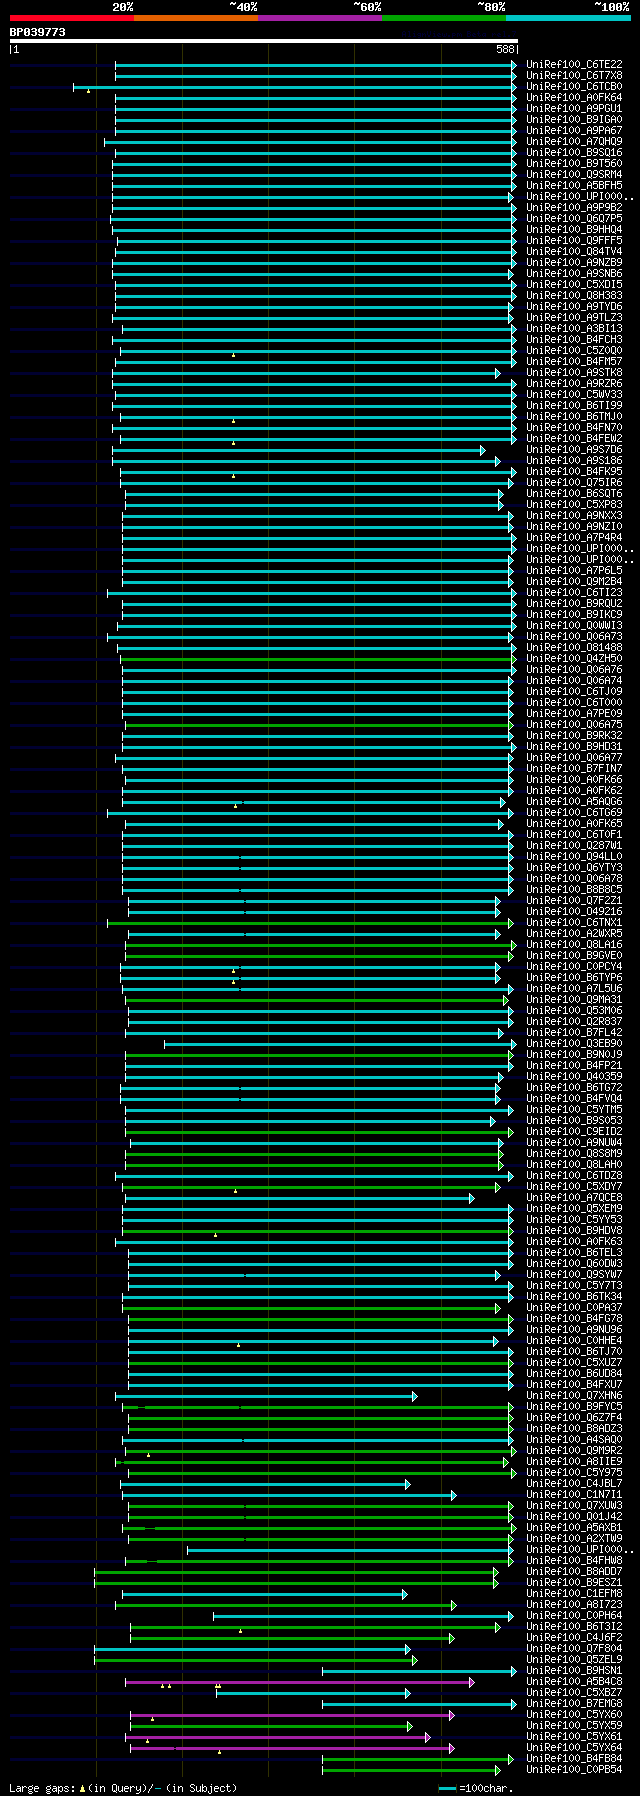This screenshot has width=640, height=1796.
Task: Click the 588 query end position
Action: pyautogui.click(x=505, y=49)
